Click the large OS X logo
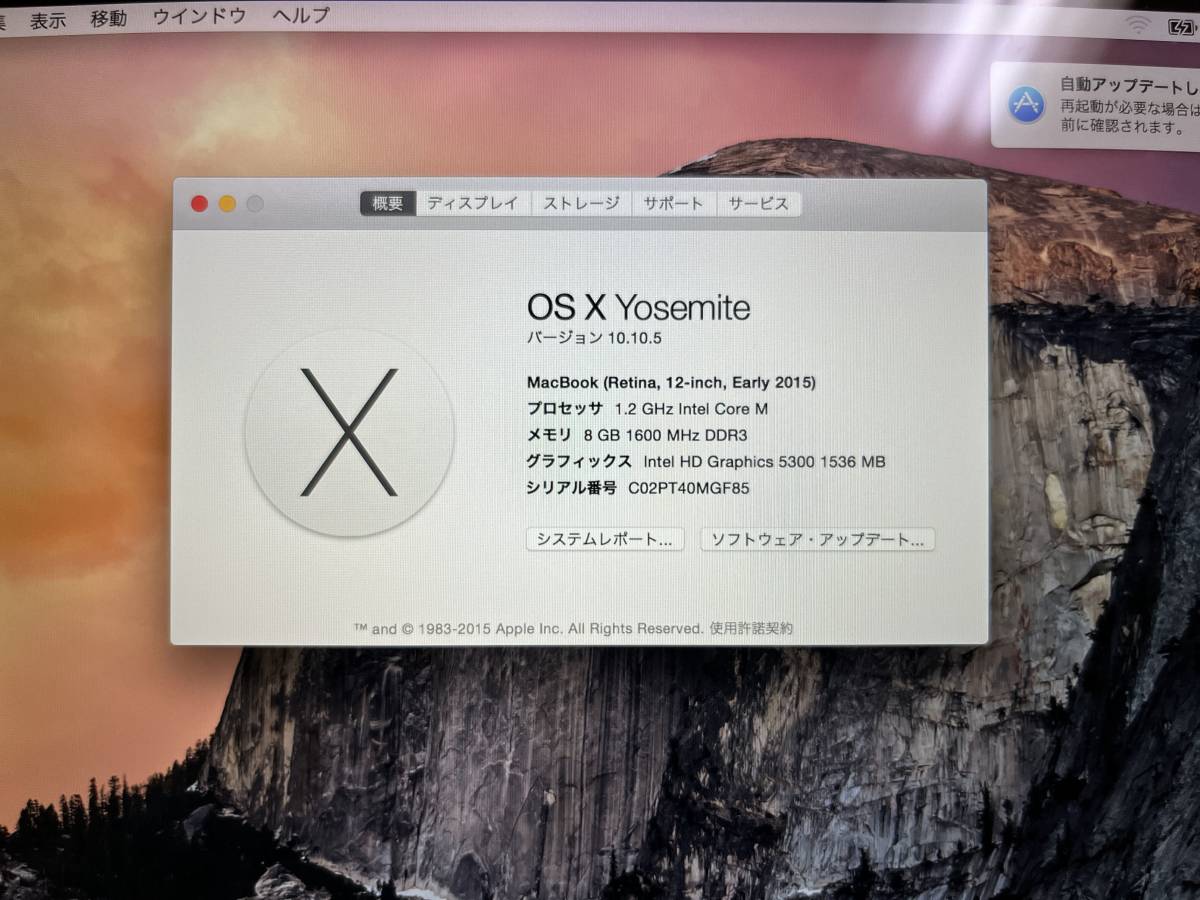The height and width of the screenshot is (900, 1200). click(x=349, y=432)
